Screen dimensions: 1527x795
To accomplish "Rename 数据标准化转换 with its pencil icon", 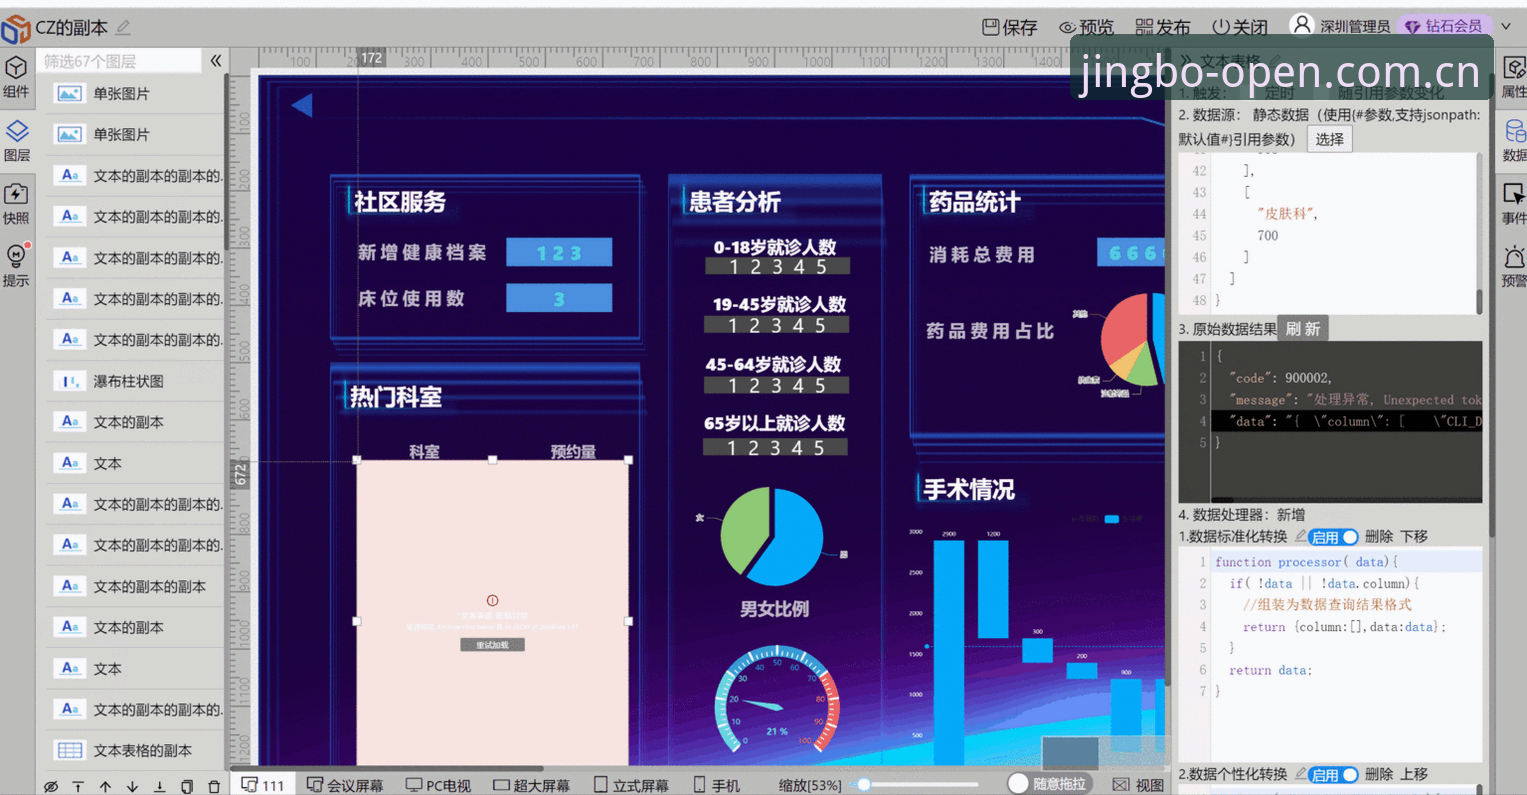I will 1300,537.
